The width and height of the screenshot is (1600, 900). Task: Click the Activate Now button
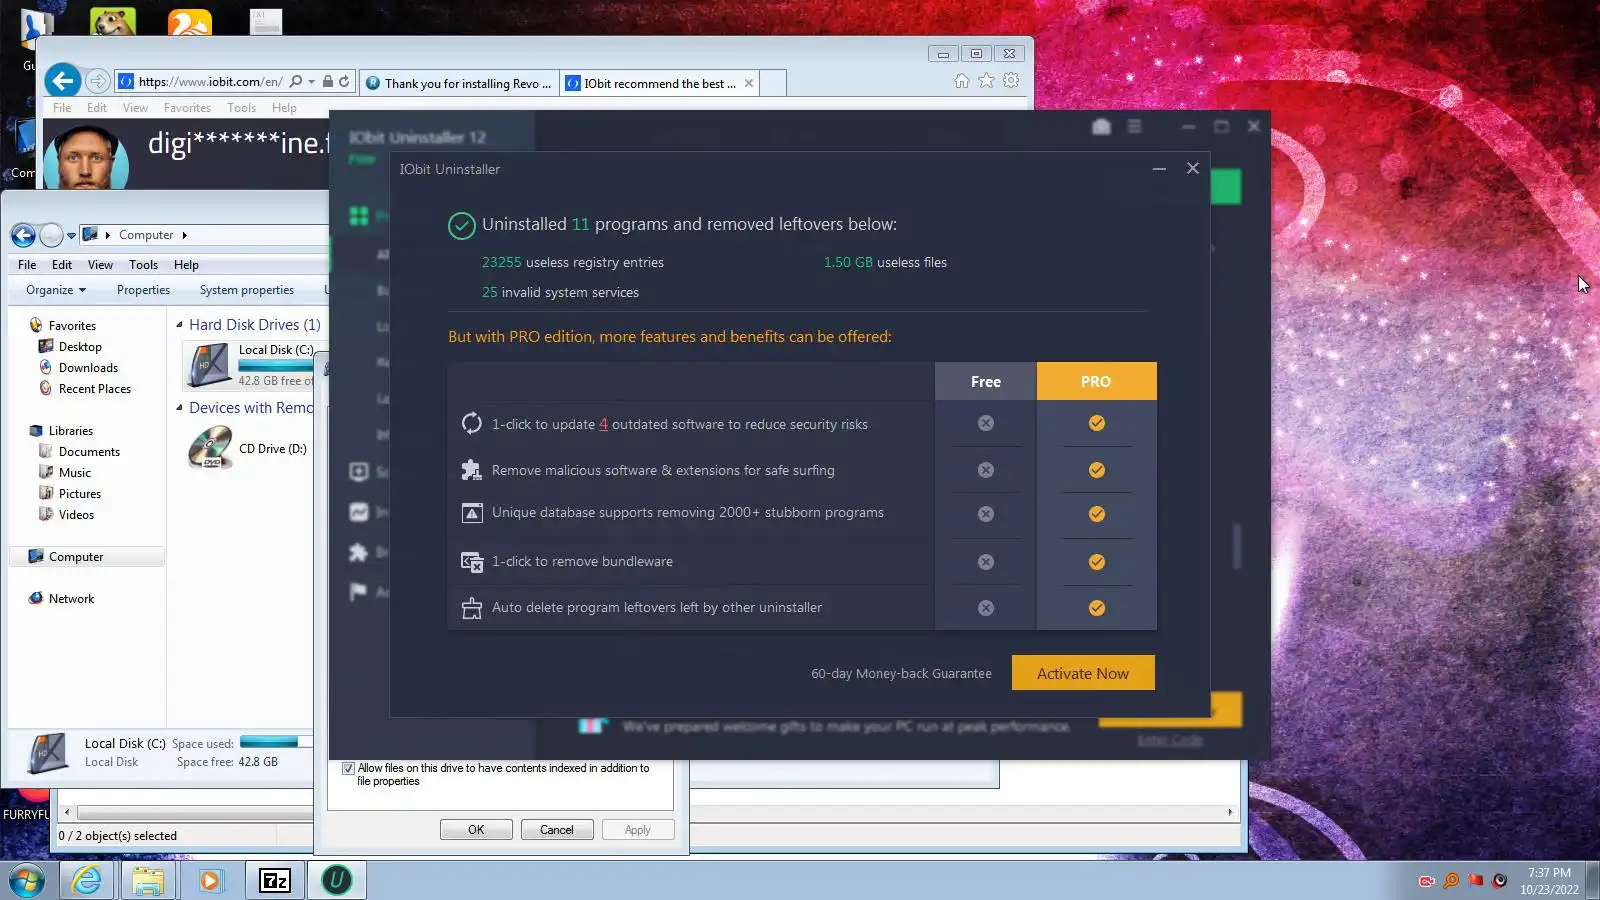[x=1083, y=673]
